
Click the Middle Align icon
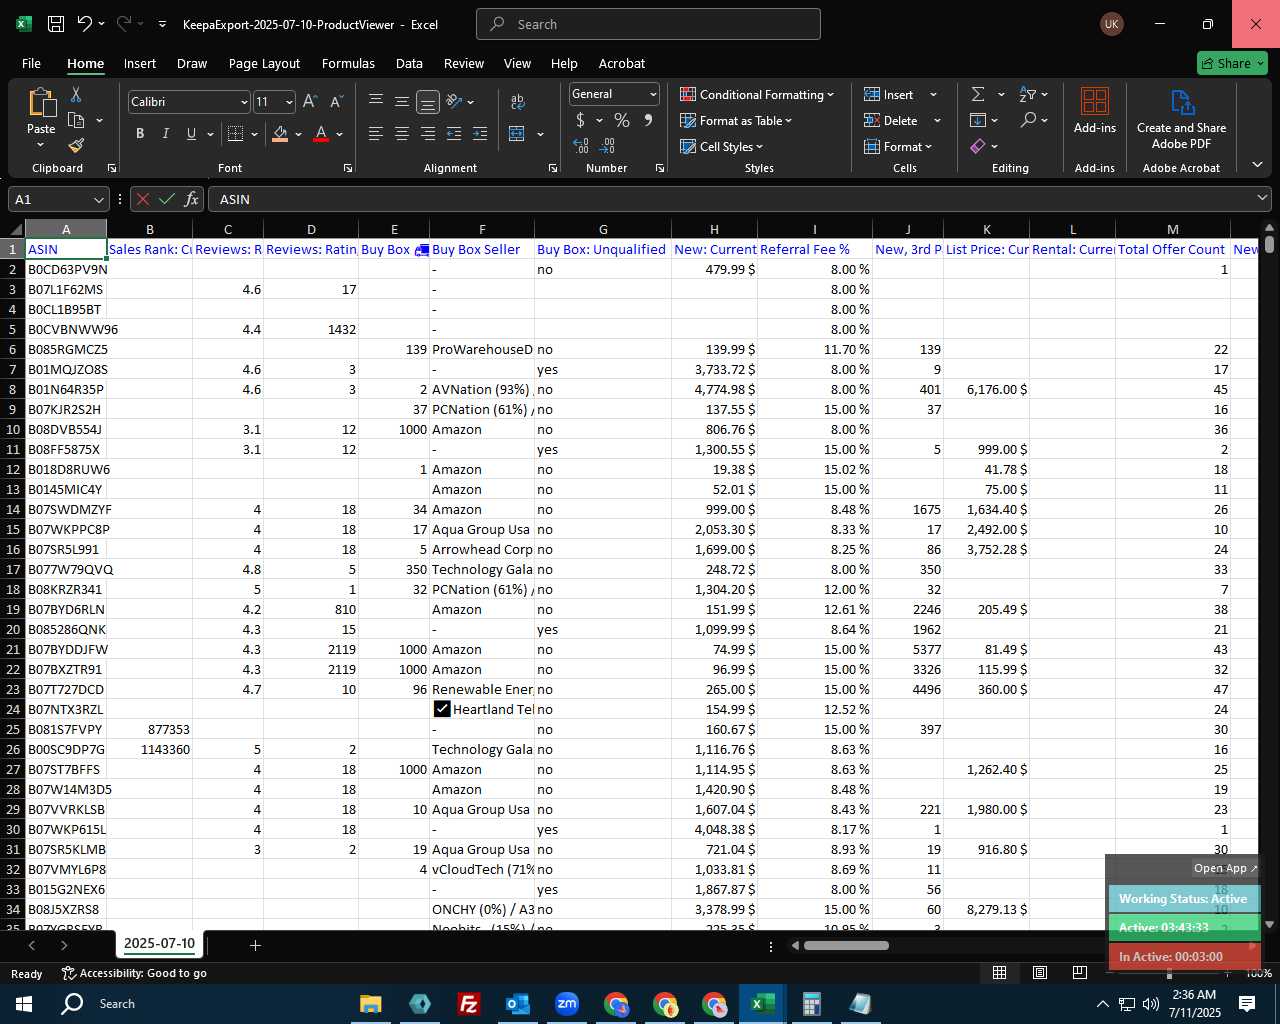[x=402, y=101]
